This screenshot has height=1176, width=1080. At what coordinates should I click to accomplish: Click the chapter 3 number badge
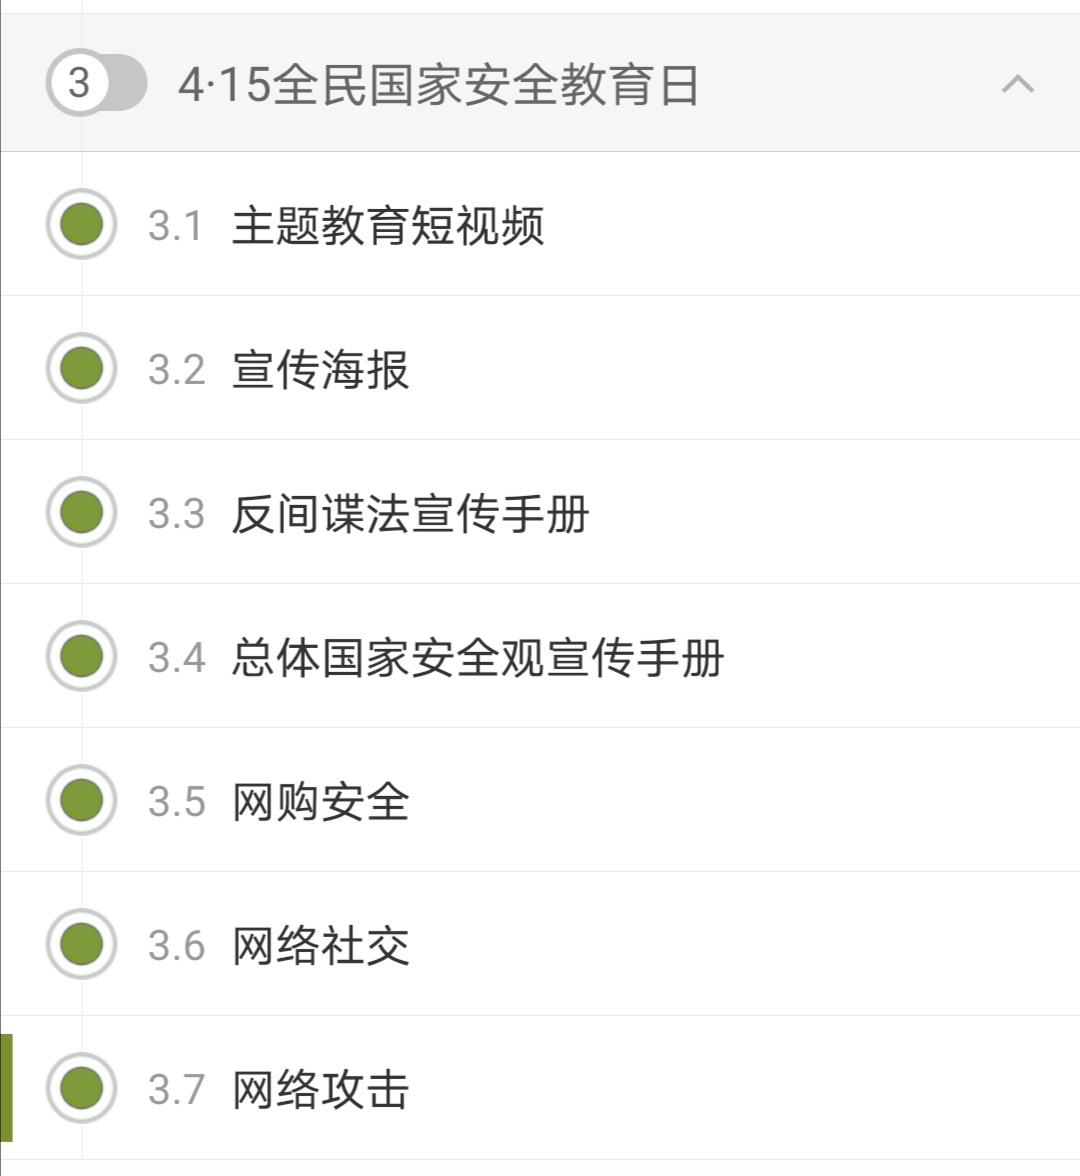pos(79,83)
